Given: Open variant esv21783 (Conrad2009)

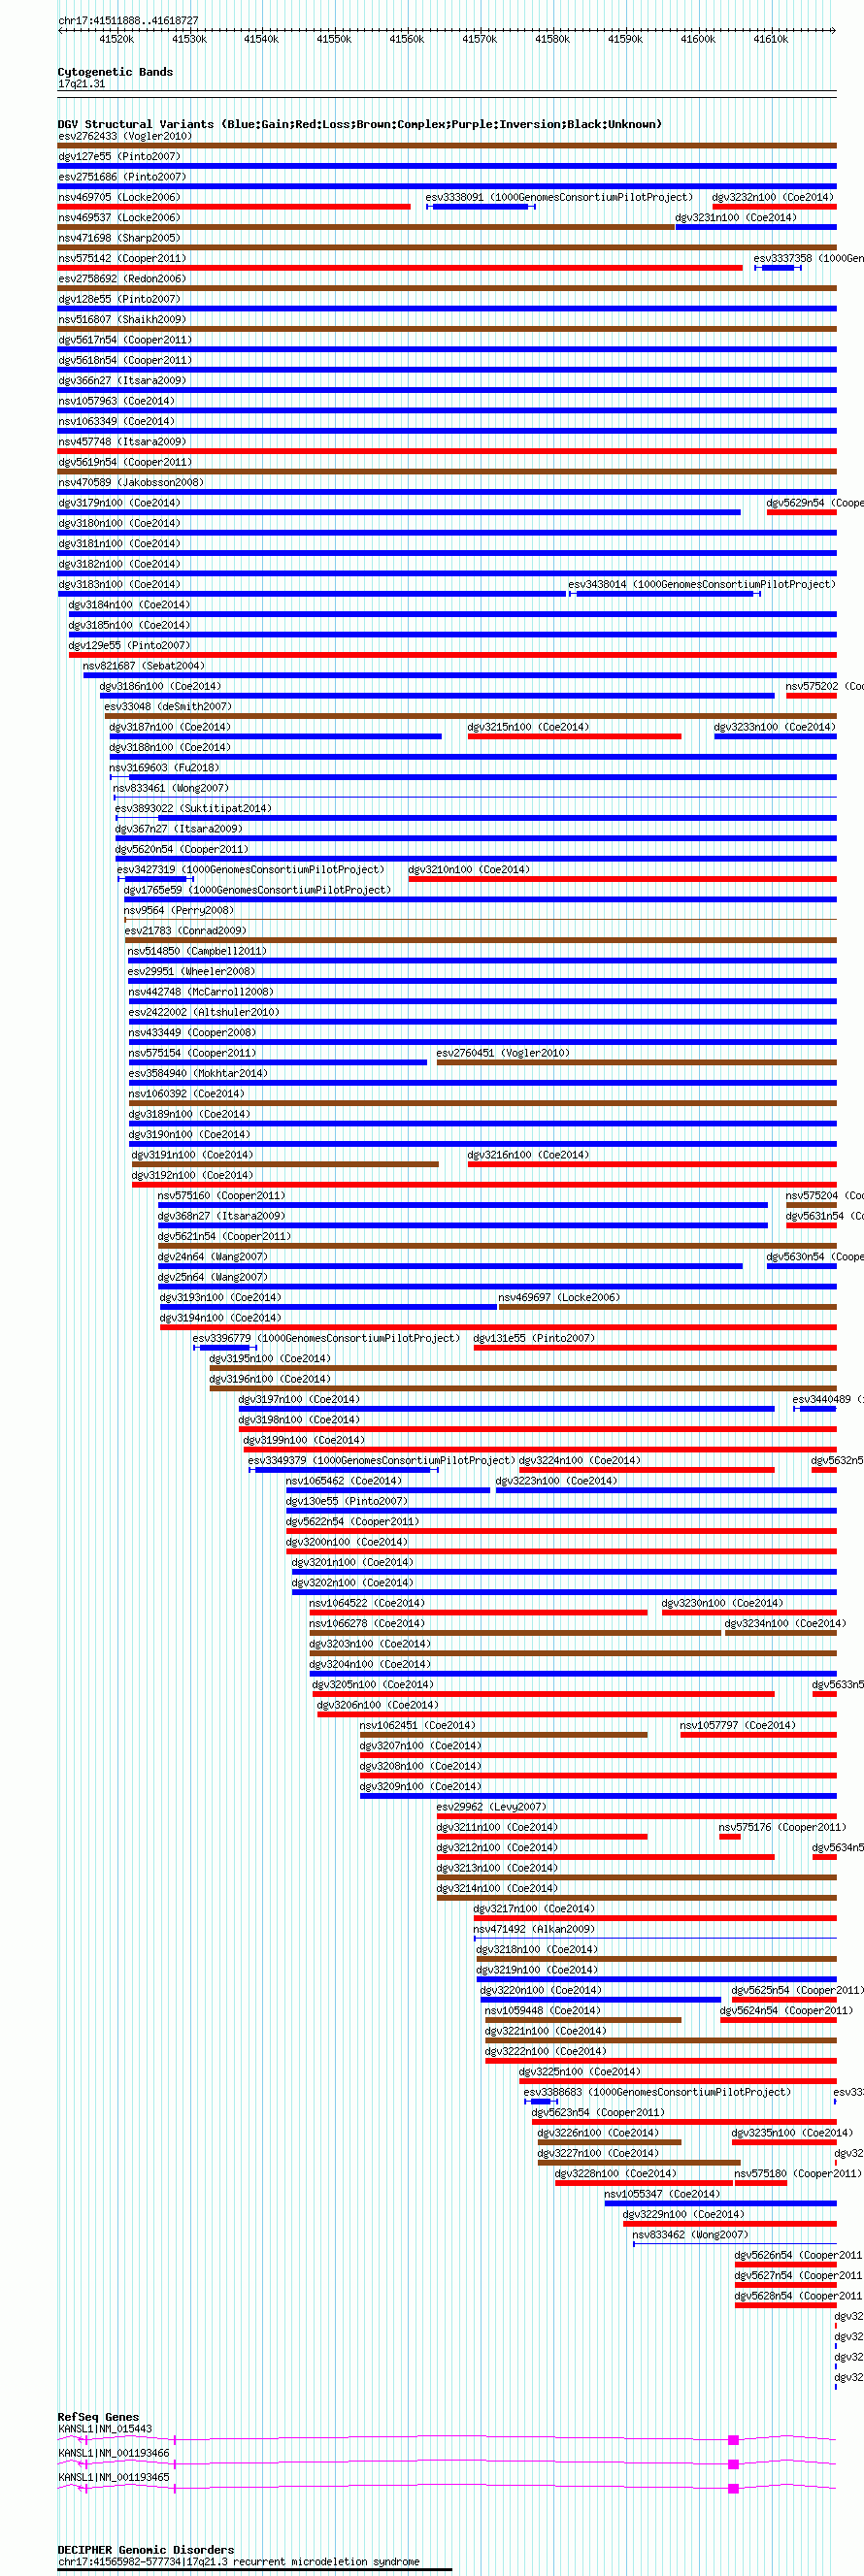Looking at the screenshot, I should coord(185,931).
